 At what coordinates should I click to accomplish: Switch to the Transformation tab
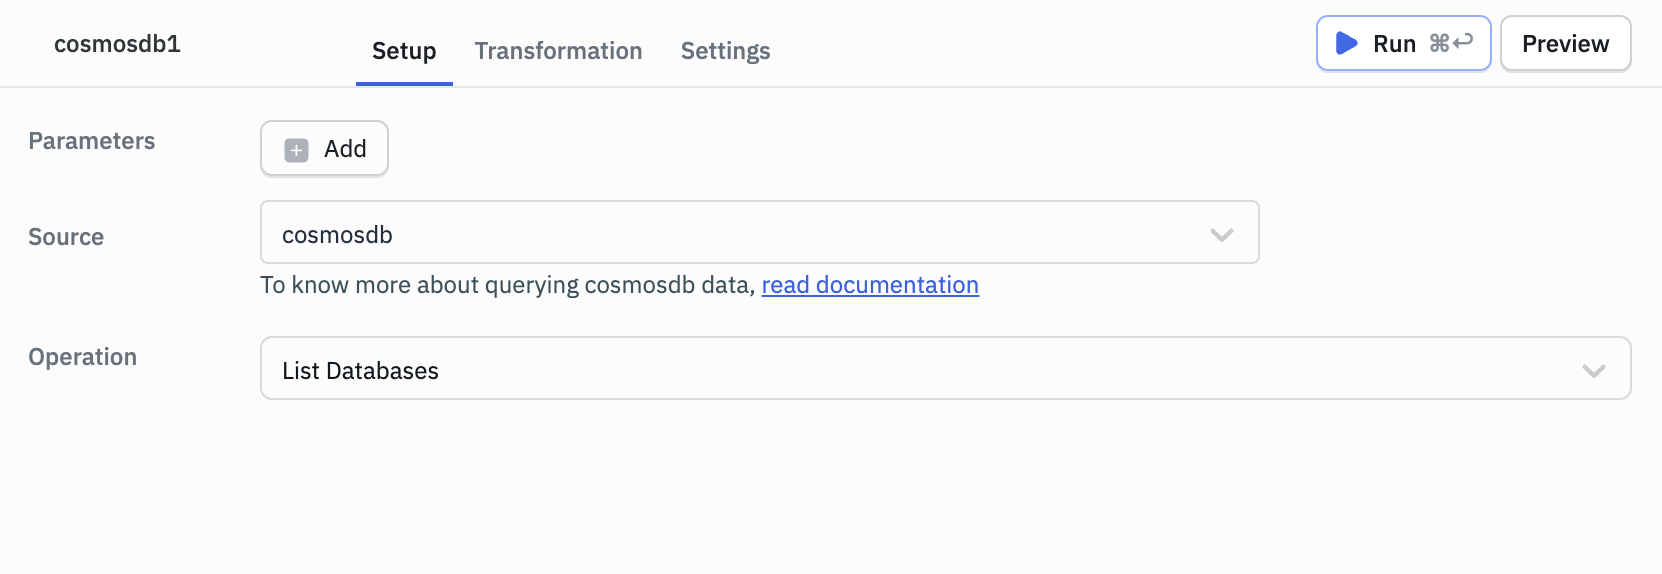[x=558, y=51]
